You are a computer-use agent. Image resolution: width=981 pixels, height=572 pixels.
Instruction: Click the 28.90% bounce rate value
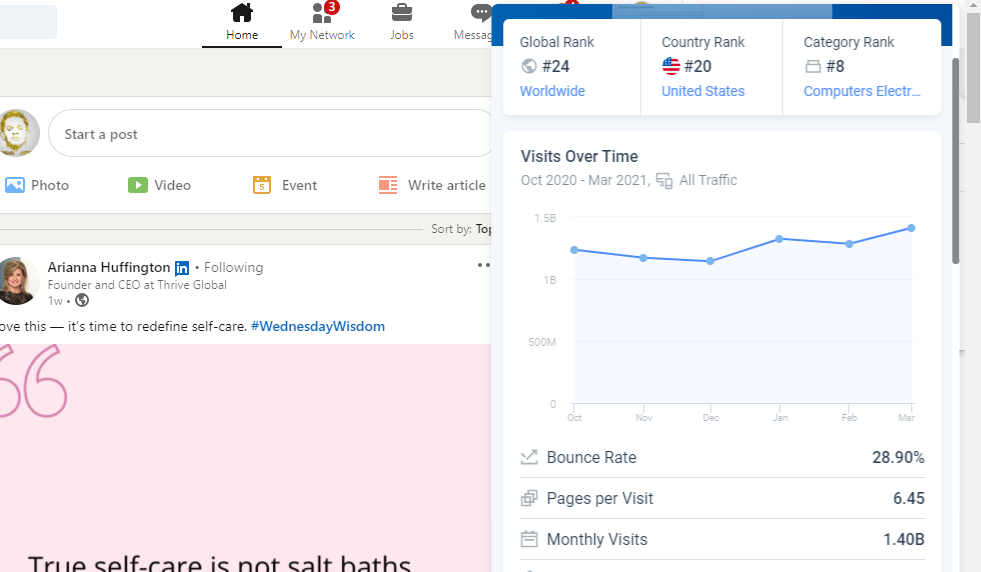(x=898, y=457)
